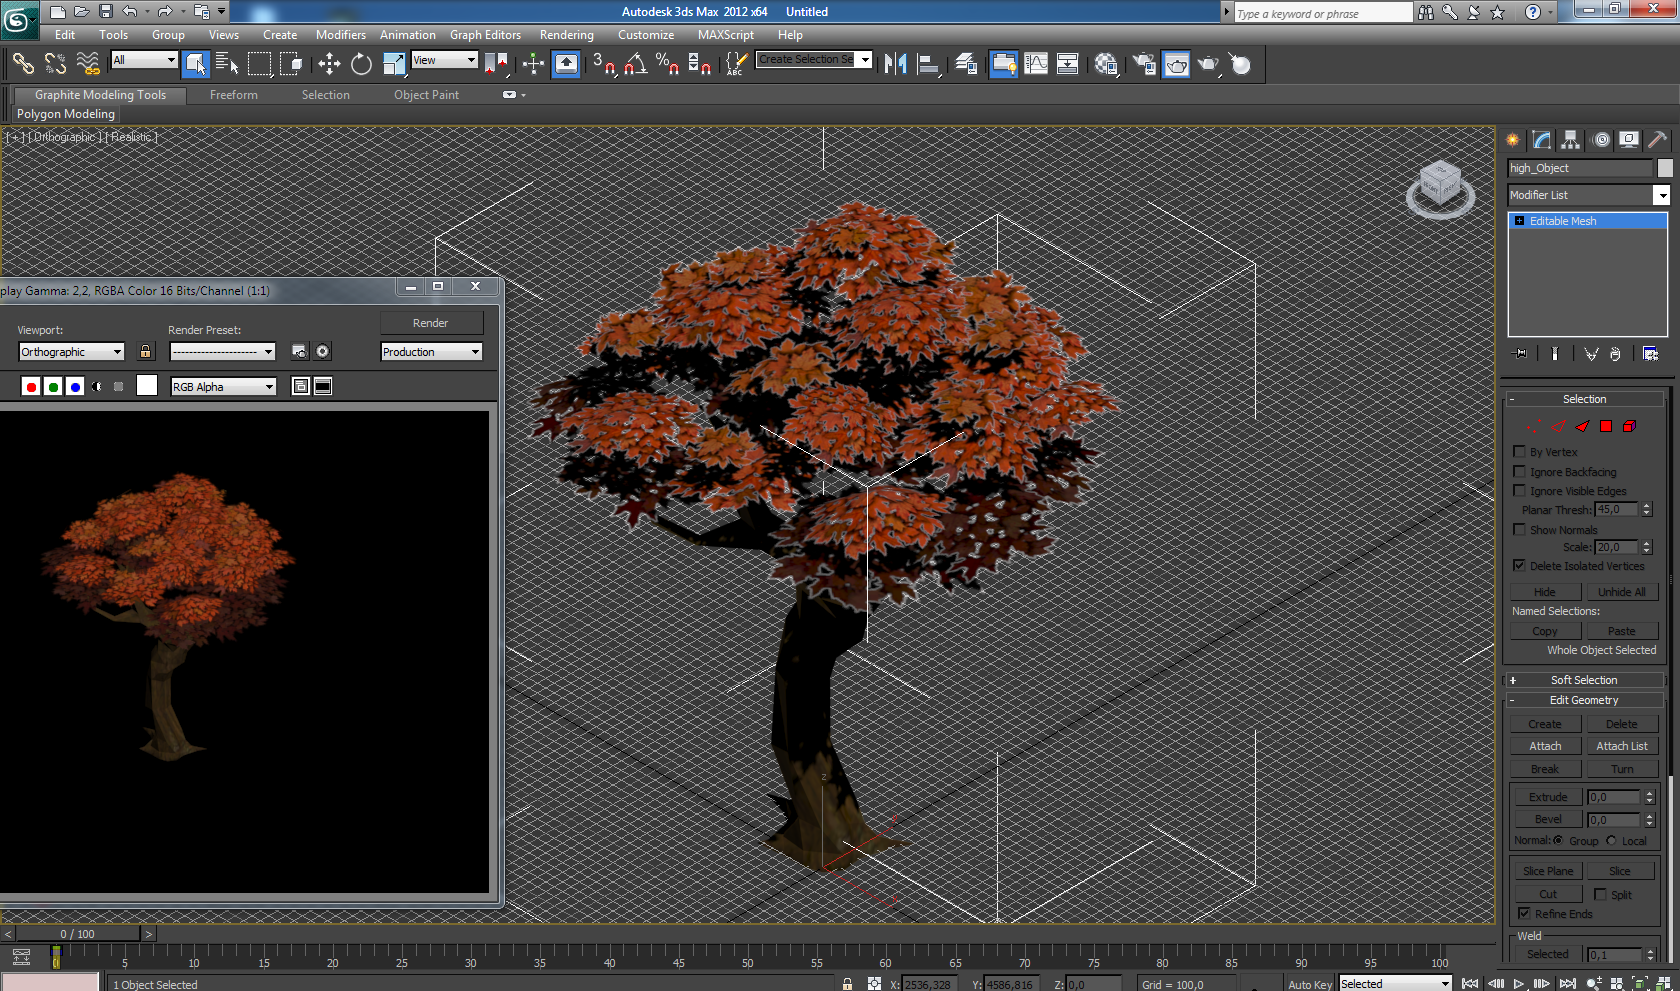Switch to the Freeform tab
The image size is (1680, 991).
click(233, 95)
